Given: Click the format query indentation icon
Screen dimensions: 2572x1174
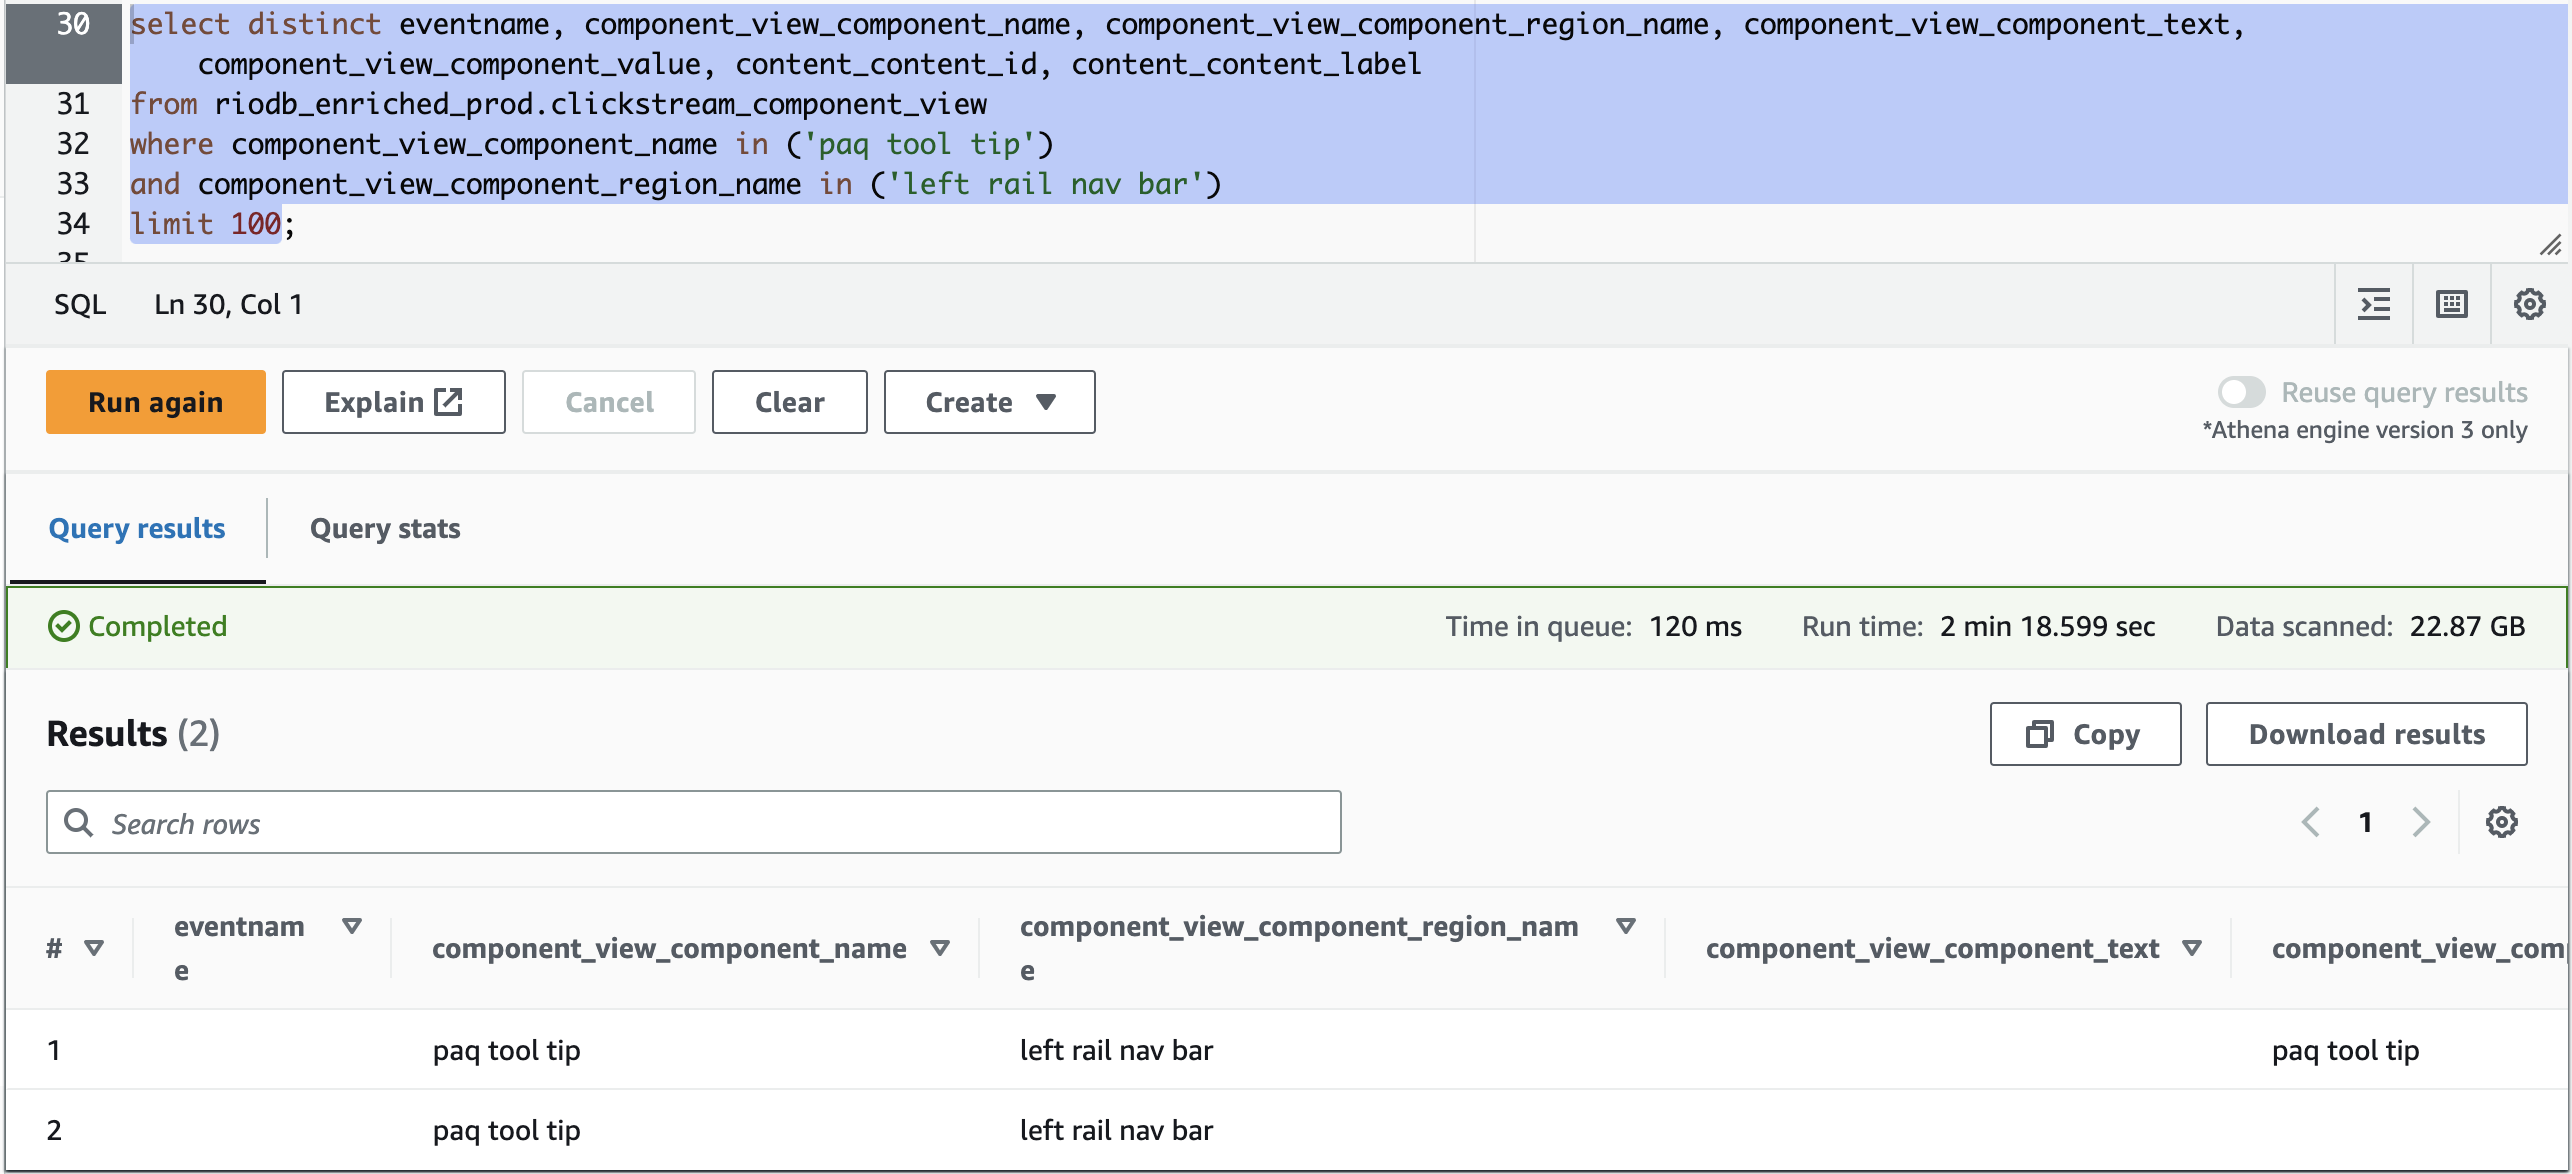Looking at the screenshot, I should coord(2373,304).
